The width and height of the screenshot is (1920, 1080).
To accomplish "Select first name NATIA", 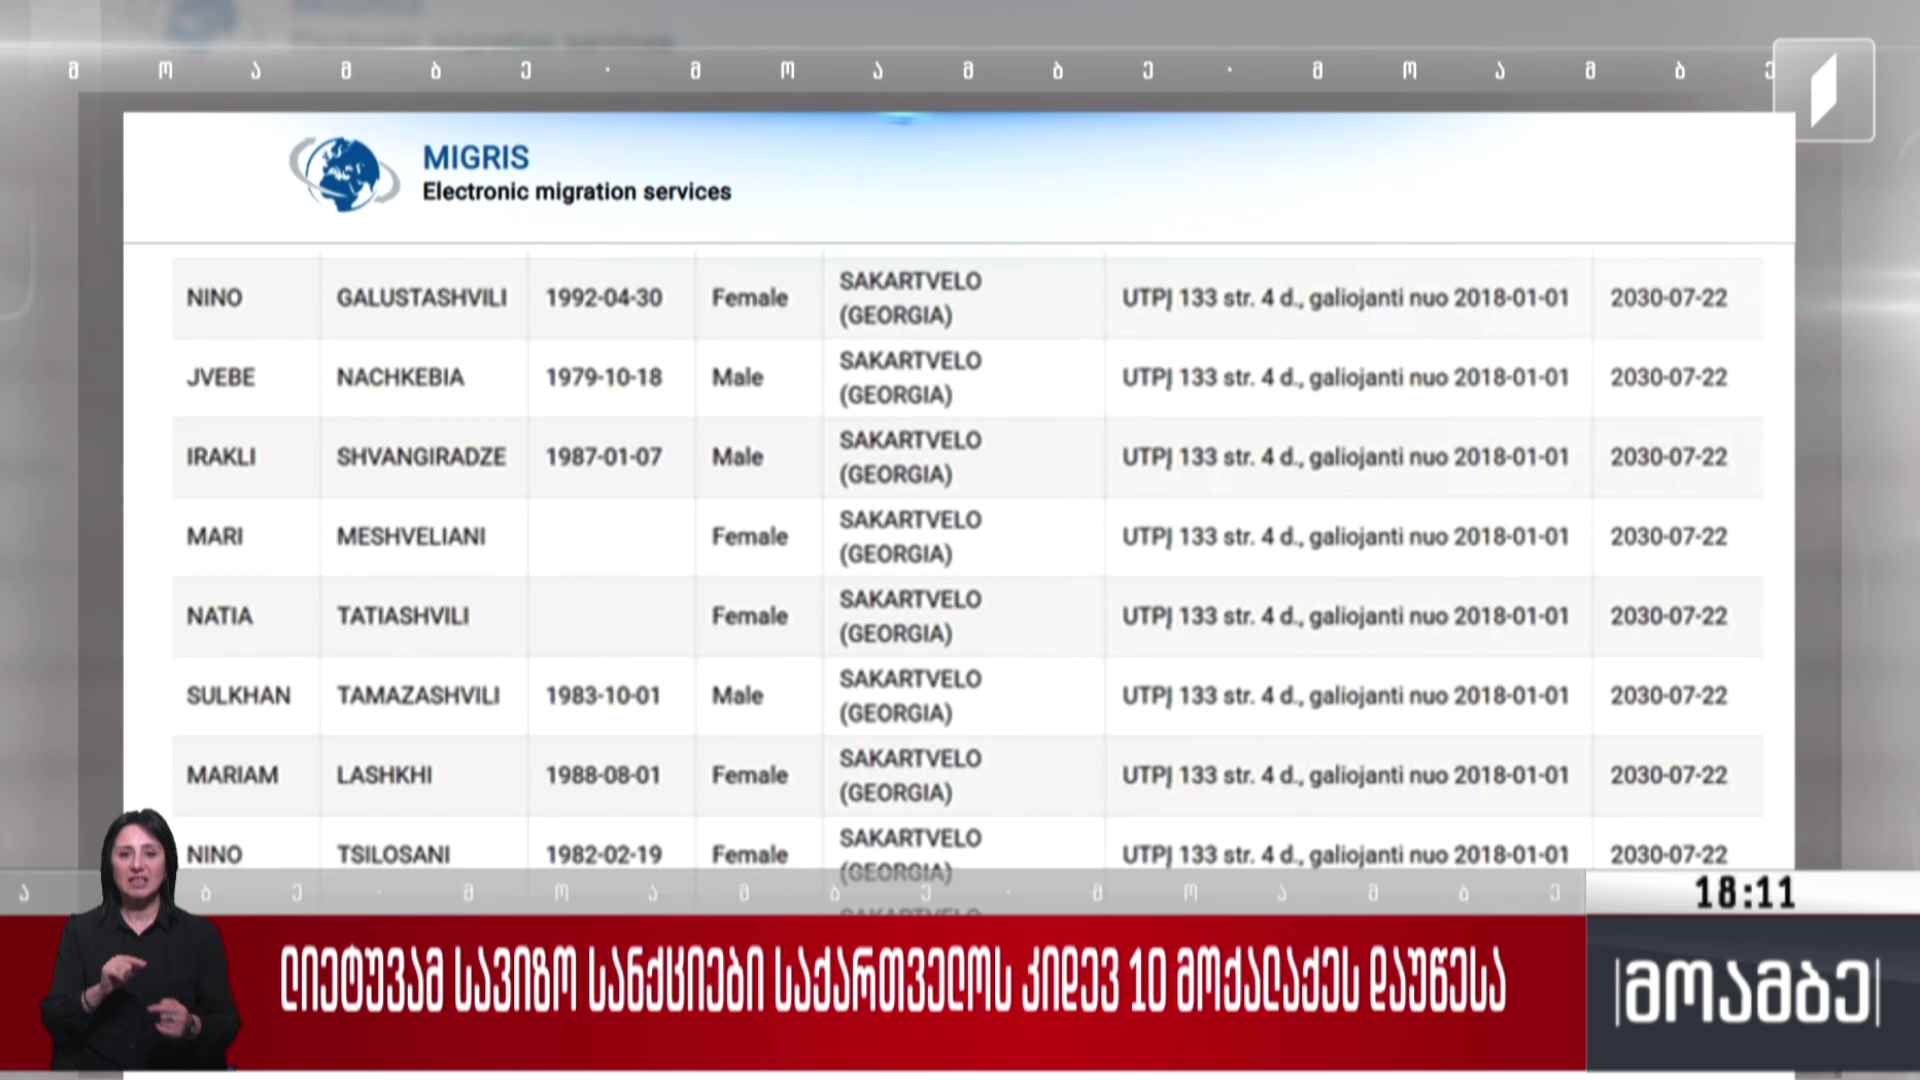I will (x=219, y=616).
